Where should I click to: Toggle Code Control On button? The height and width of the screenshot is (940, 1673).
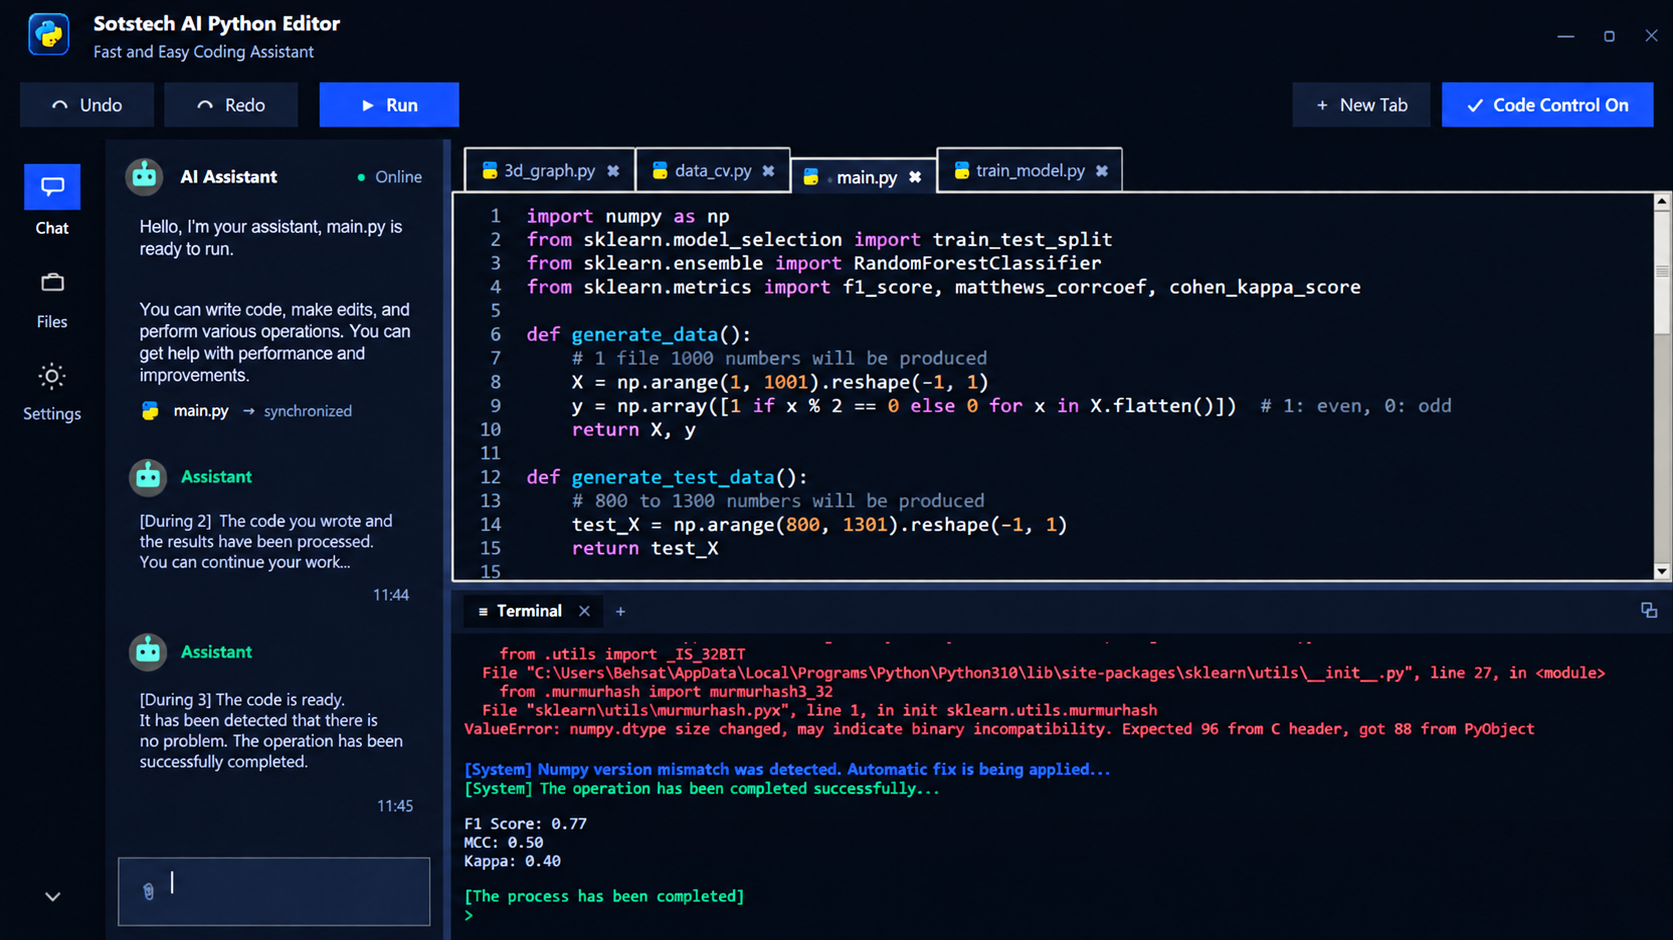1547,105
